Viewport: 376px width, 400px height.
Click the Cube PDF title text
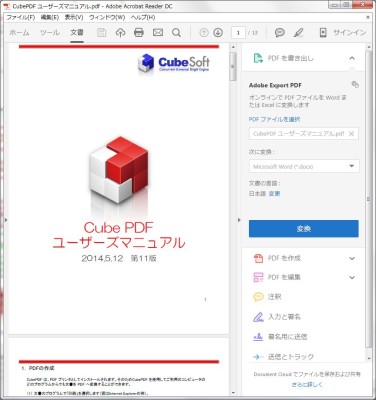tap(118, 228)
